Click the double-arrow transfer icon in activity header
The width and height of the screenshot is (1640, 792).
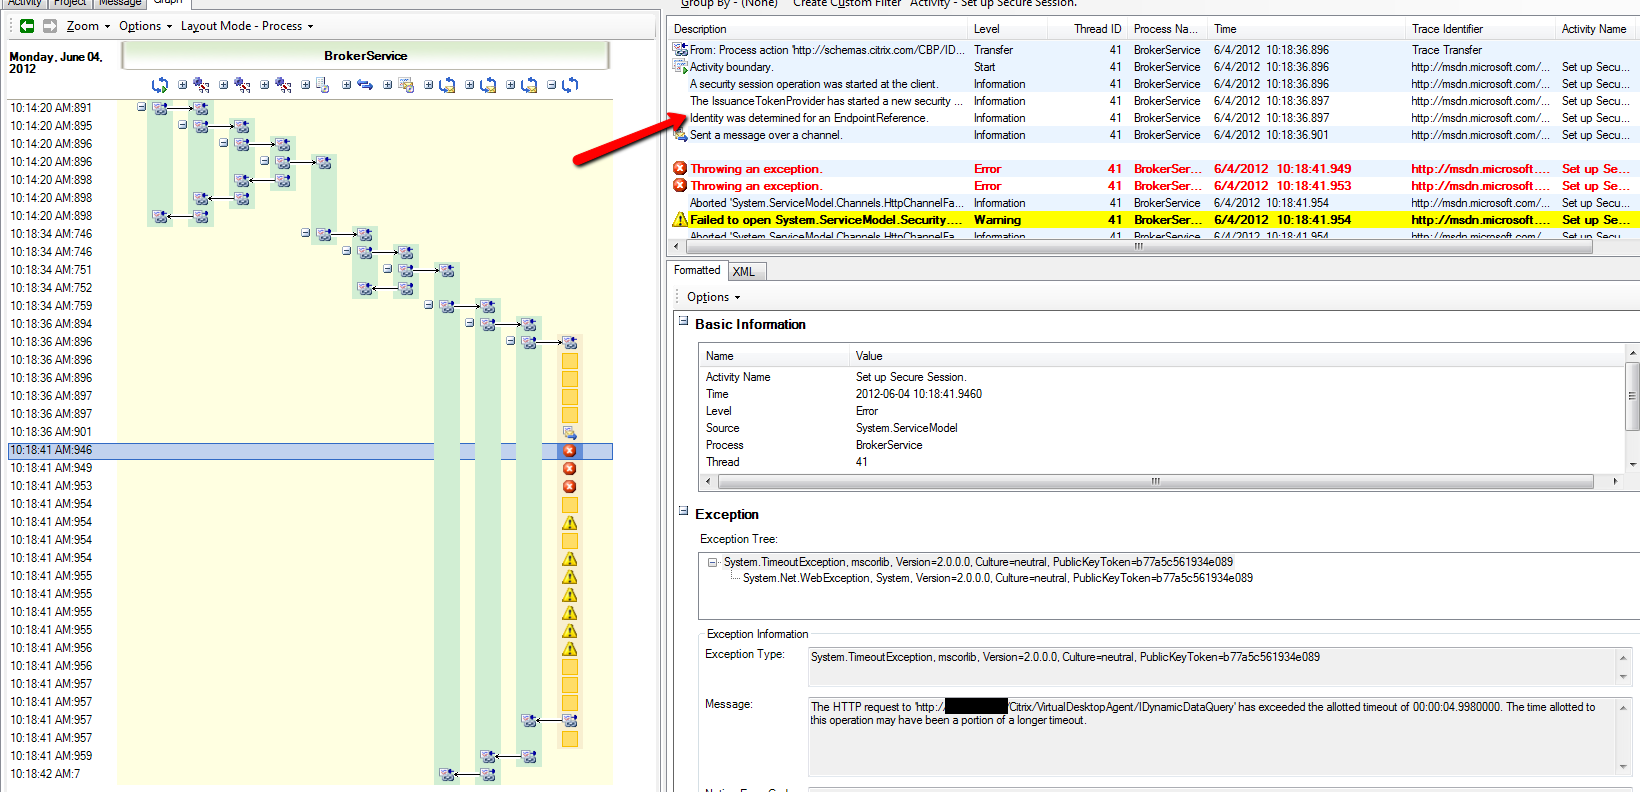pos(365,85)
